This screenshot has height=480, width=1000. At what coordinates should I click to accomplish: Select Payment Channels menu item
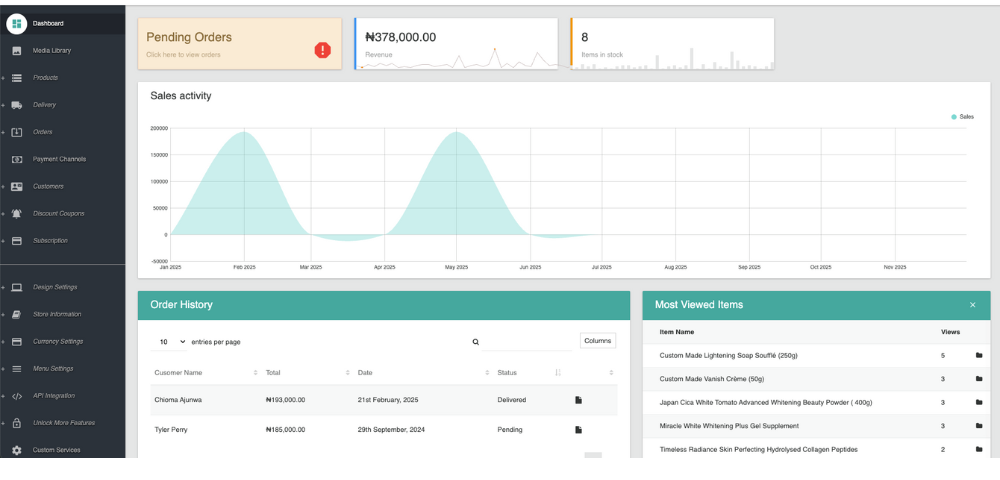(x=59, y=159)
